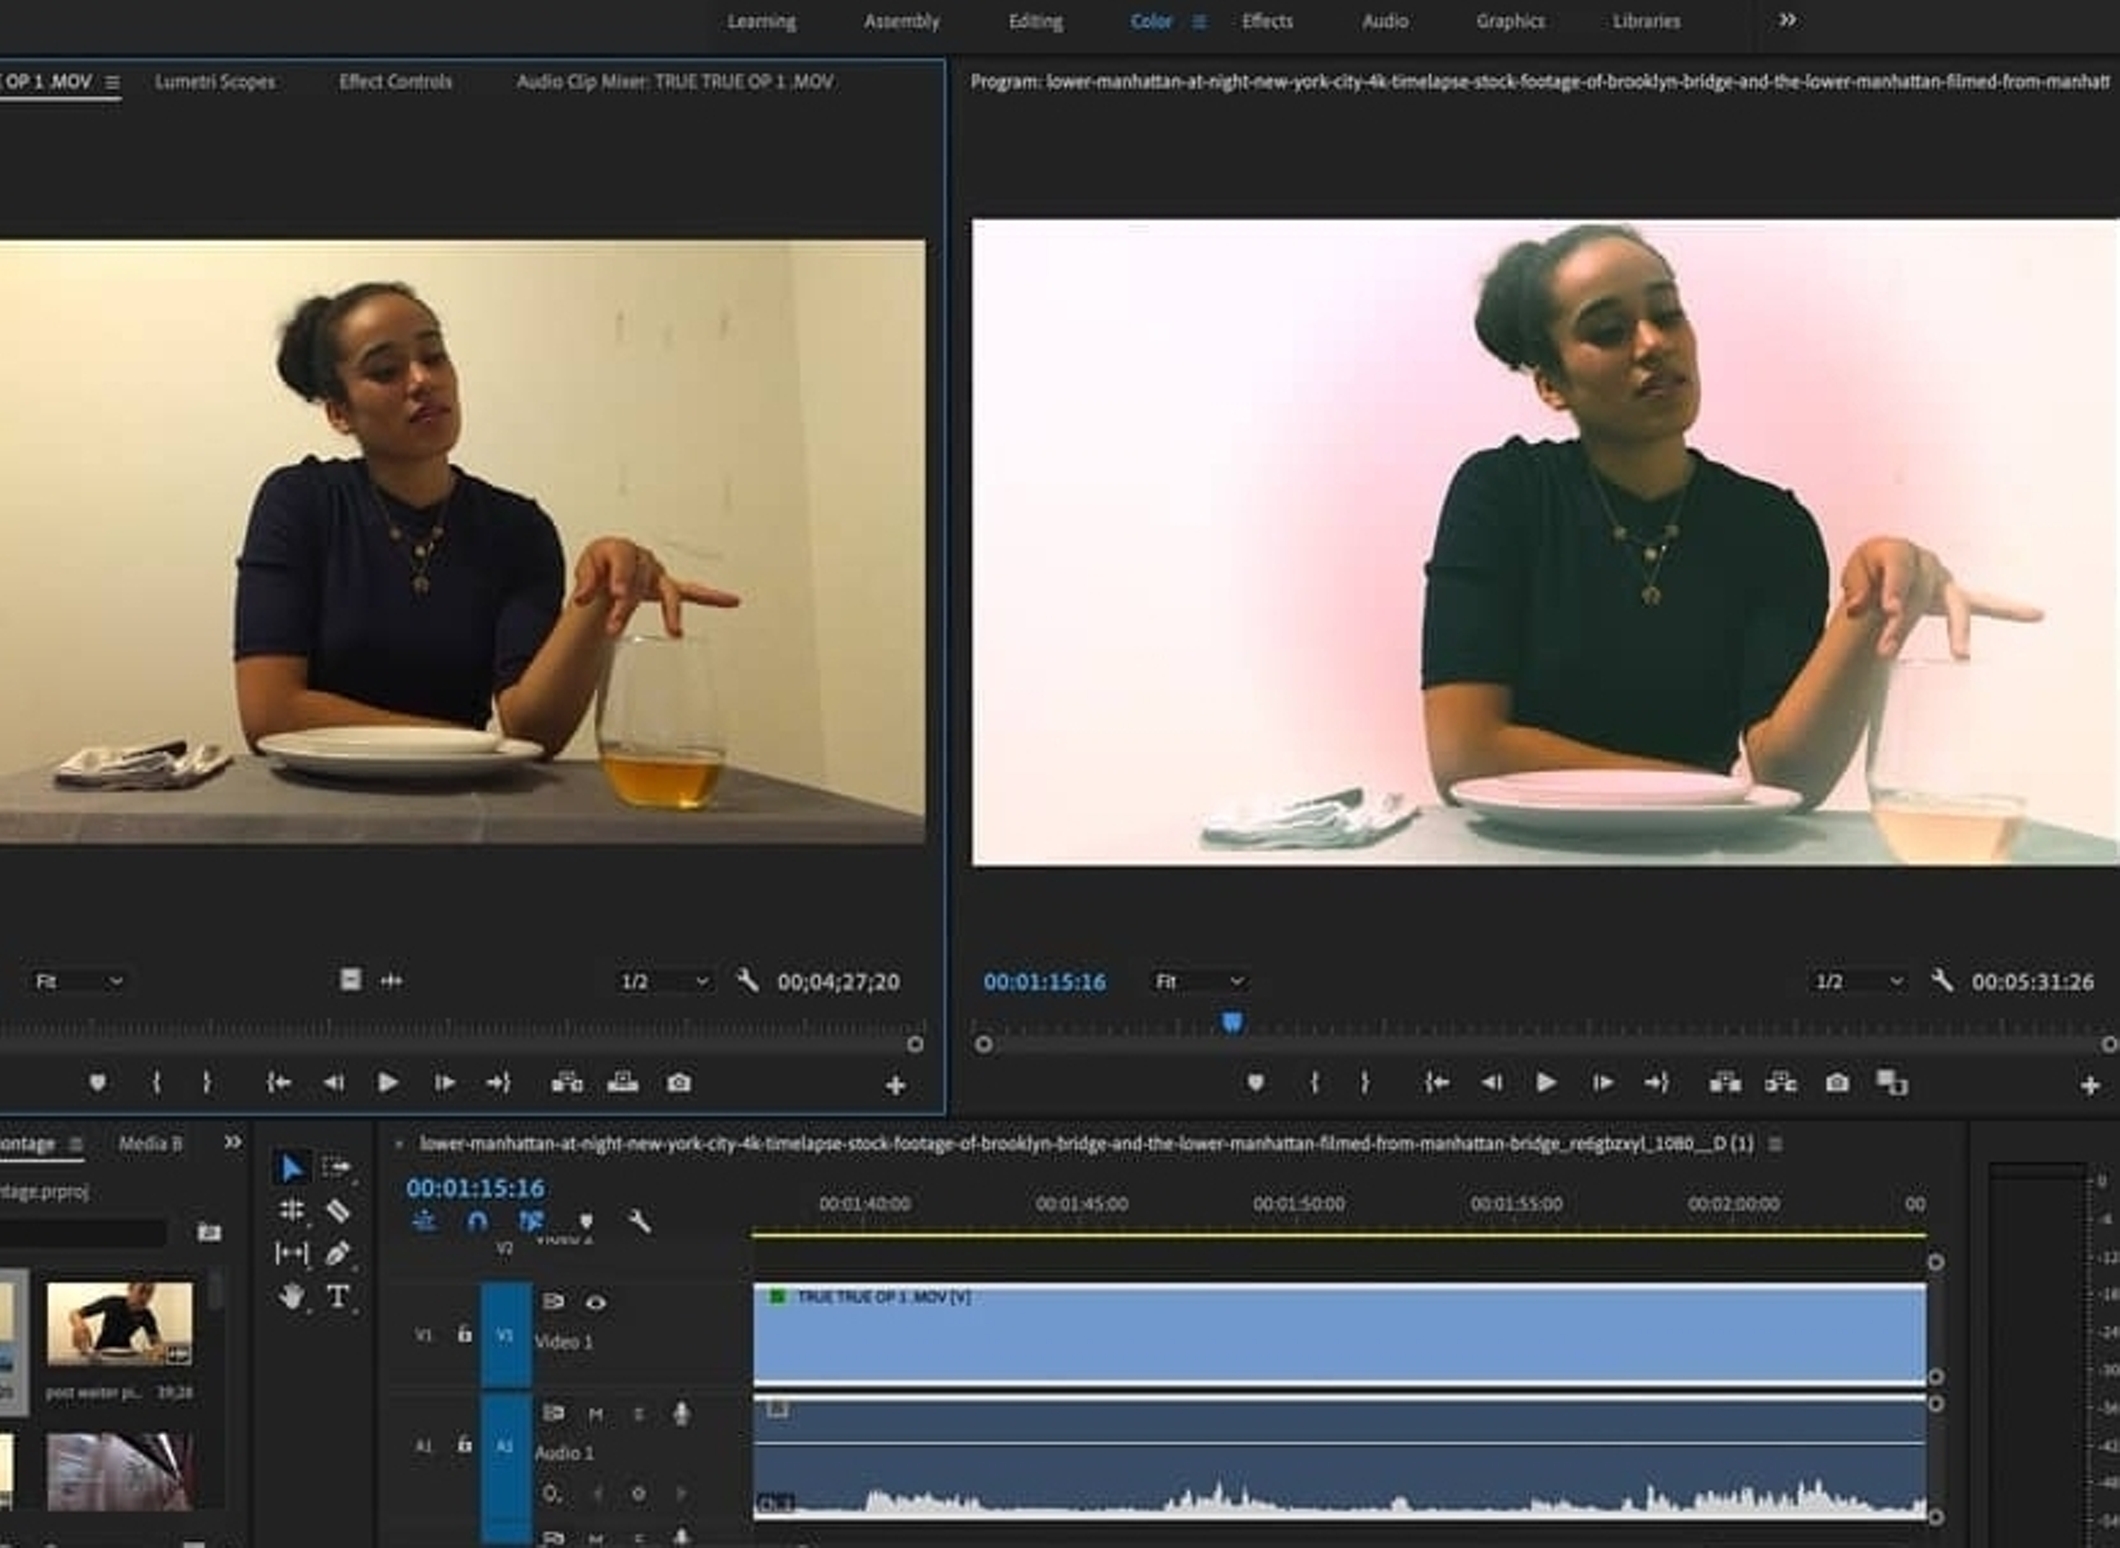Step back one frame in Source monitor
Image resolution: width=2120 pixels, height=1548 pixels.
point(333,1083)
